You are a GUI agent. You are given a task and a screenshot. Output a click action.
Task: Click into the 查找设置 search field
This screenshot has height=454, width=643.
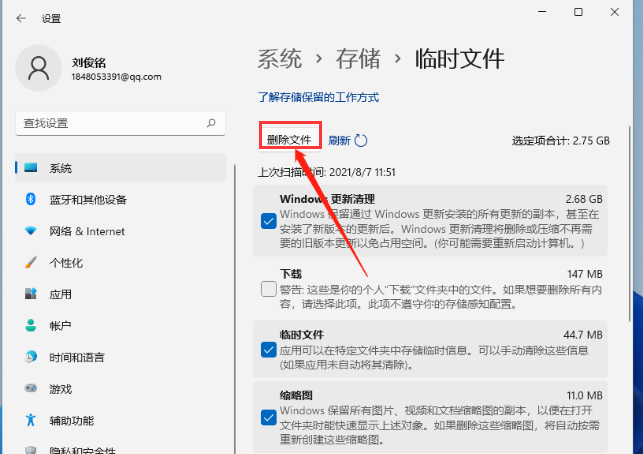click(110, 123)
